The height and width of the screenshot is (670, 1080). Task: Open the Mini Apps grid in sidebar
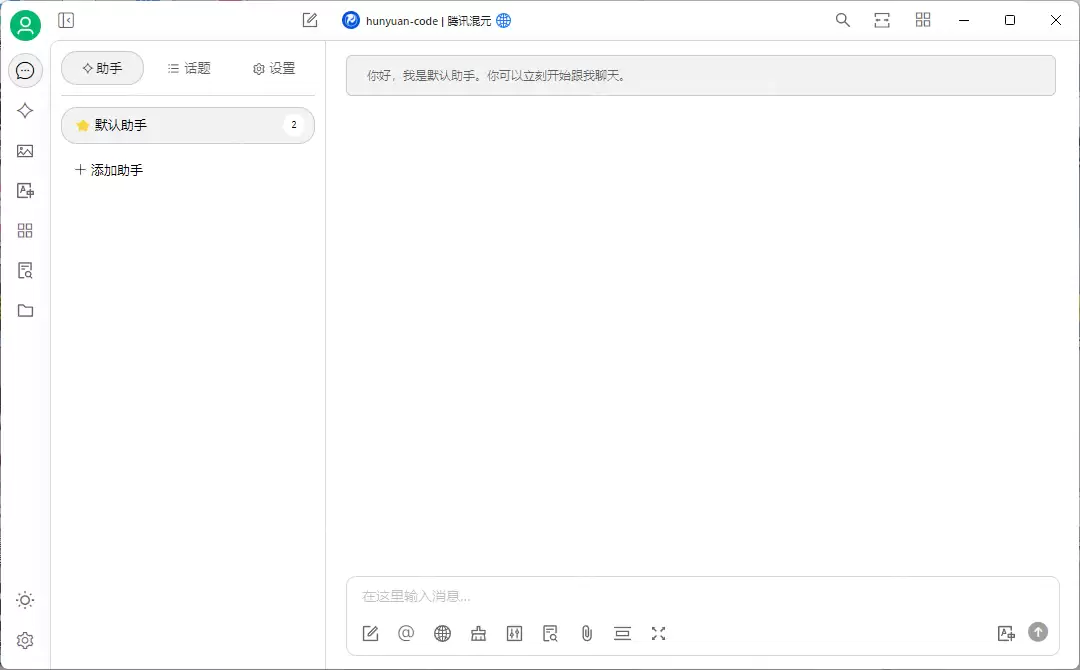(x=25, y=230)
